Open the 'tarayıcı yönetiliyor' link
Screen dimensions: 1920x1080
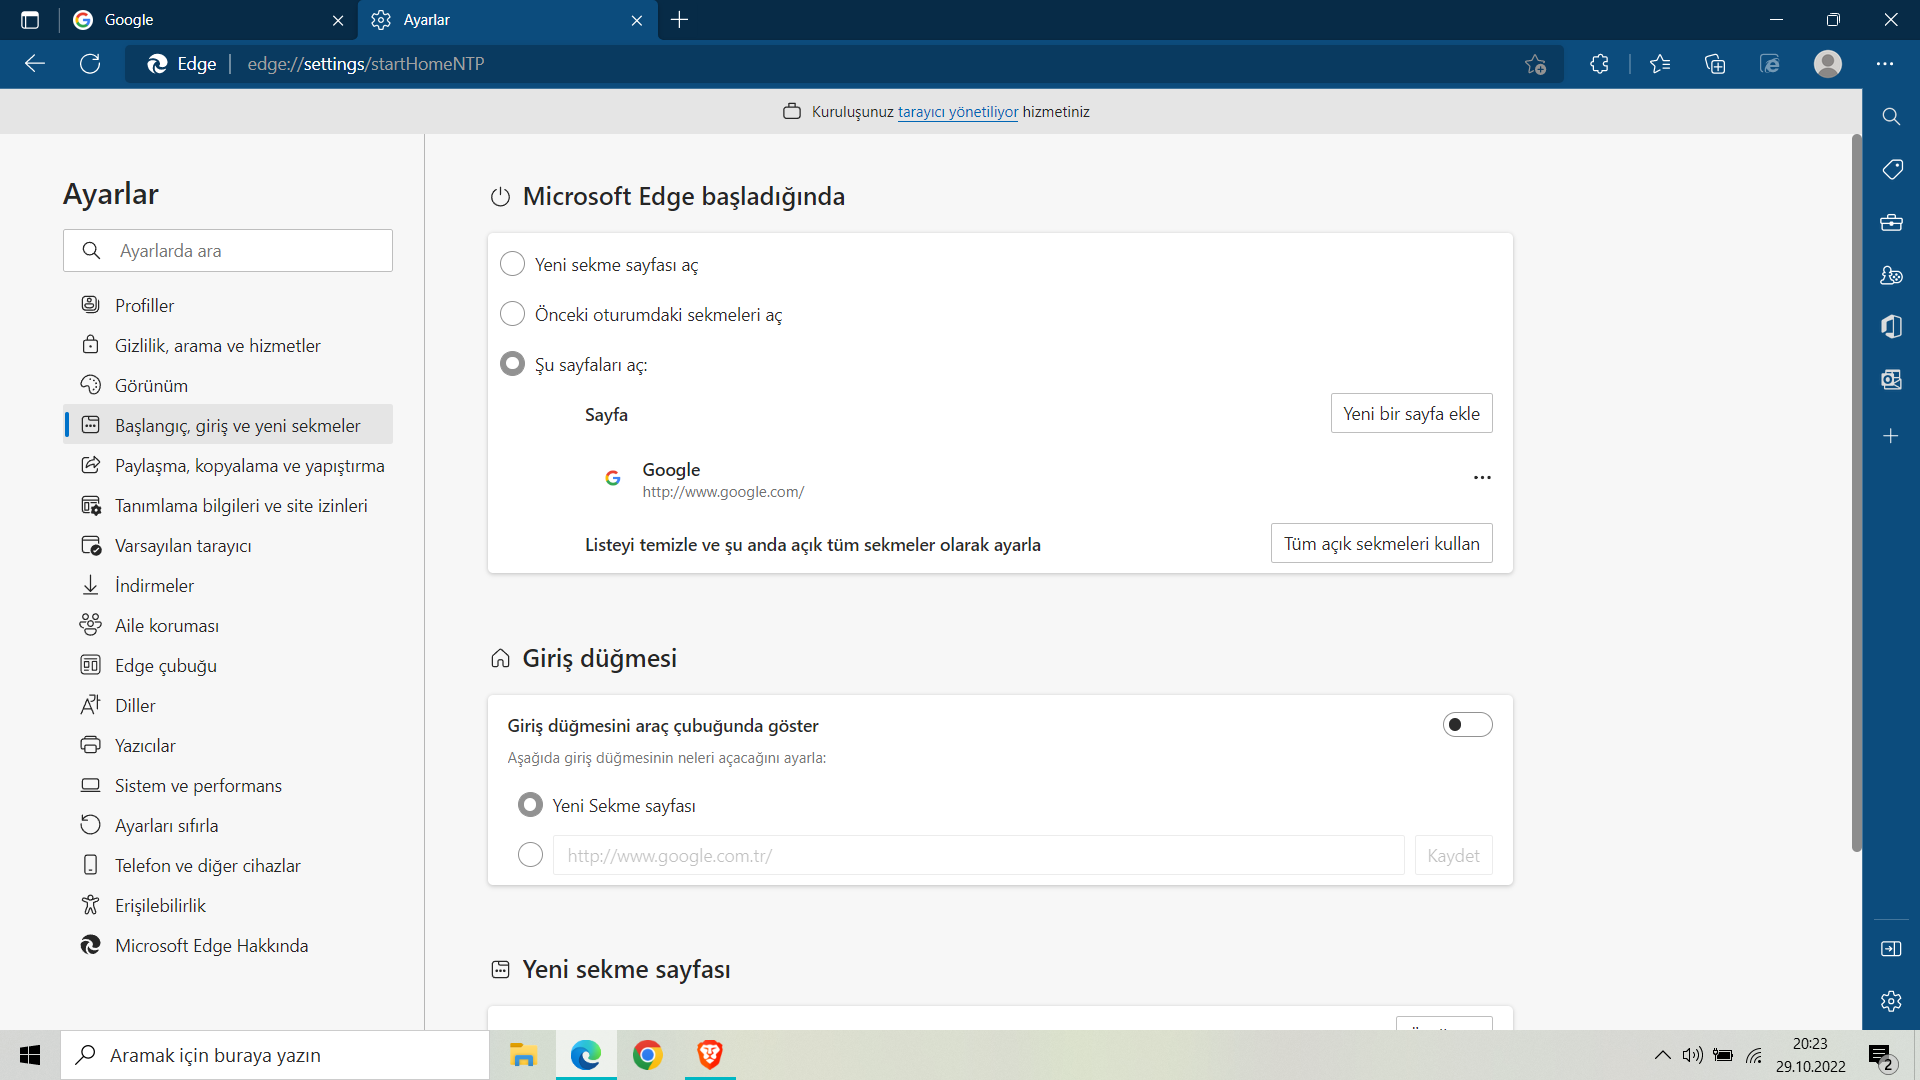point(957,112)
